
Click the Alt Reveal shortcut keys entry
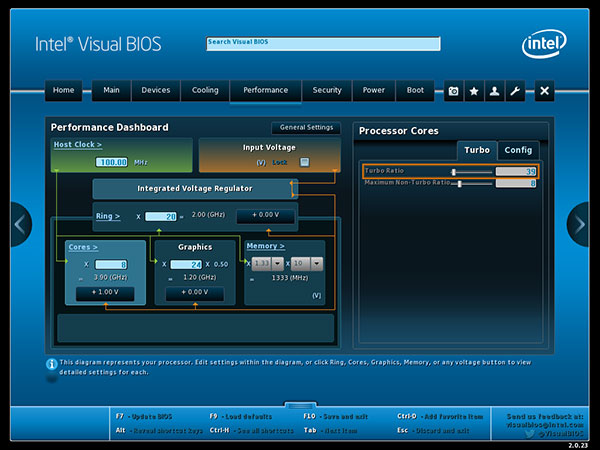(159, 430)
